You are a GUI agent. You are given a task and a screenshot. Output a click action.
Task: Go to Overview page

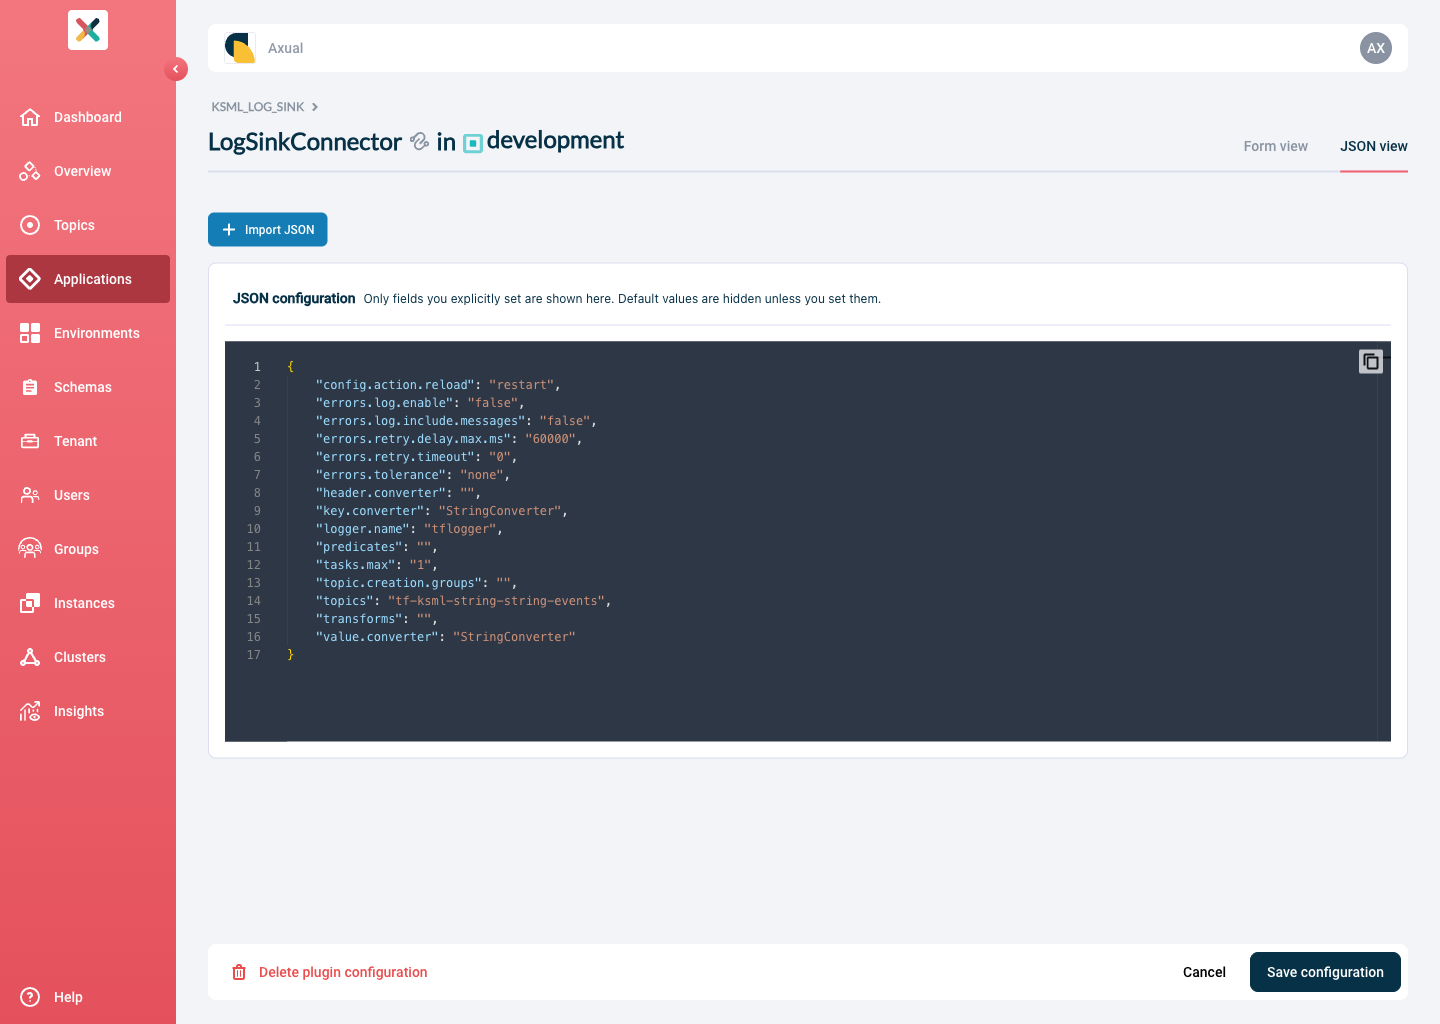pyautogui.click(x=88, y=171)
